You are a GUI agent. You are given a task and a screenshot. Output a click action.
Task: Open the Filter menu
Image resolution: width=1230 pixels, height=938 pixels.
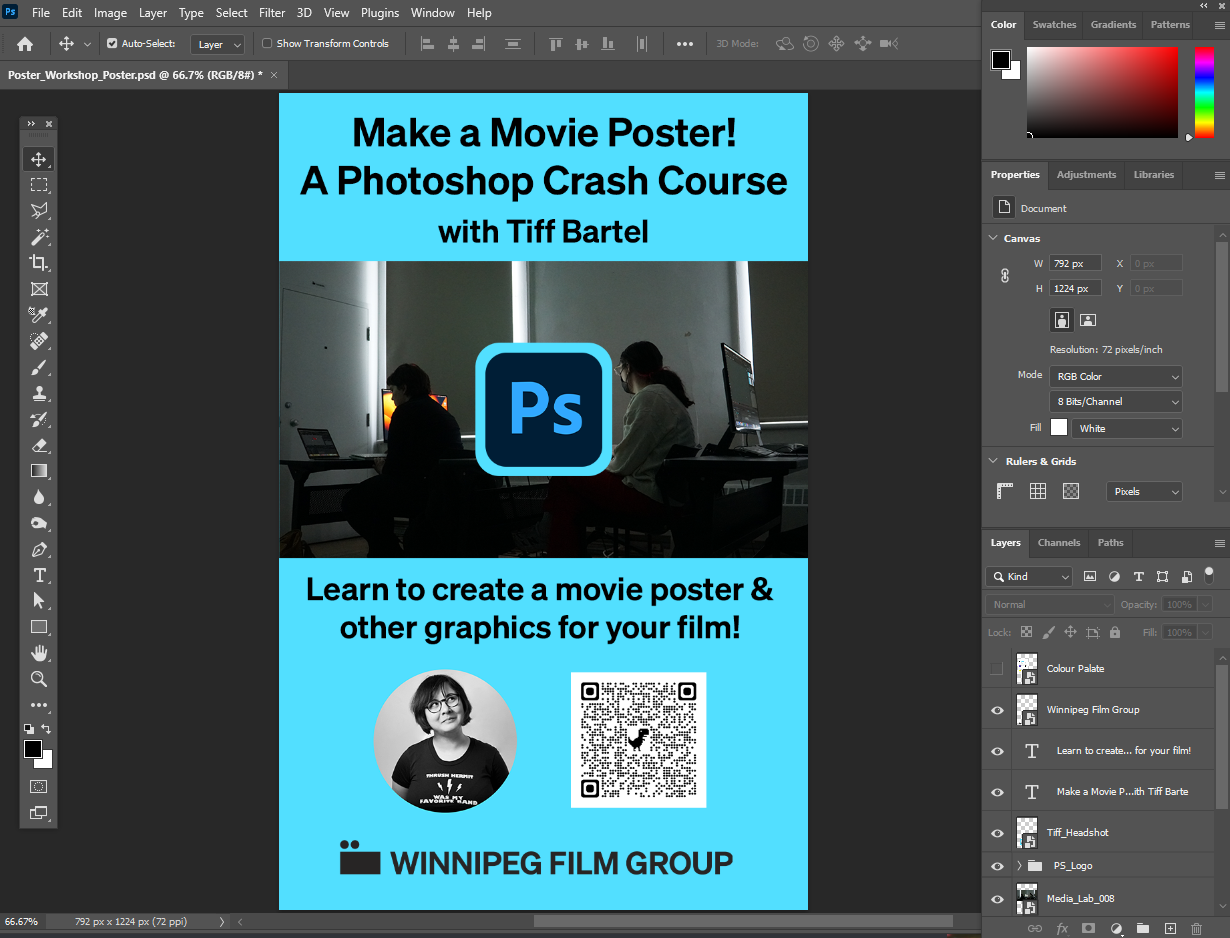(x=272, y=13)
